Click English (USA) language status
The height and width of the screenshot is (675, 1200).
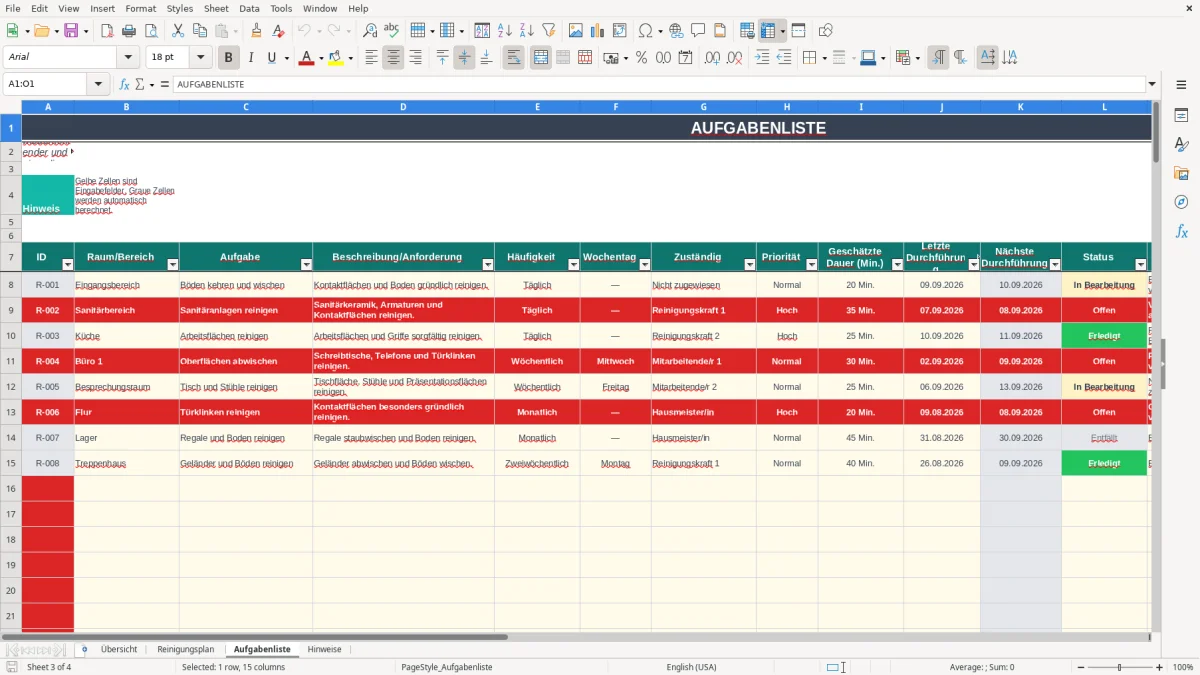point(691,667)
